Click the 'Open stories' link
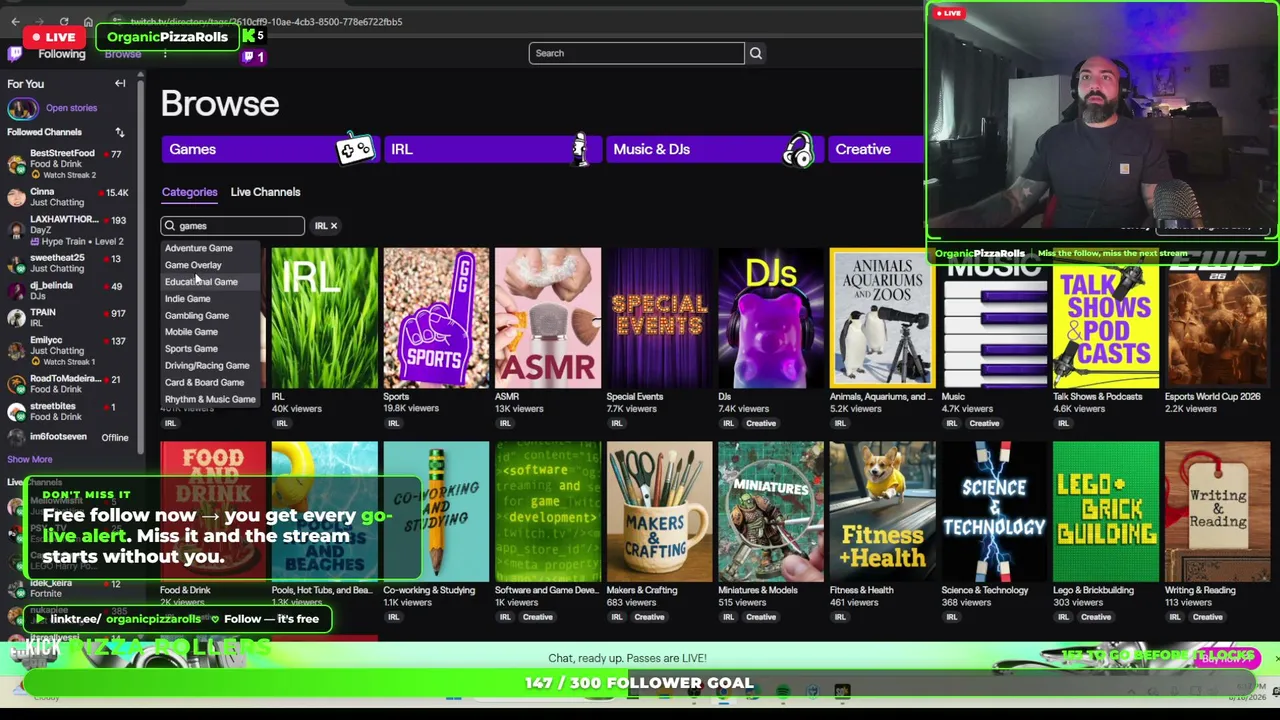The width and height of the screenshot is (1280, 720). click(71, 108)
